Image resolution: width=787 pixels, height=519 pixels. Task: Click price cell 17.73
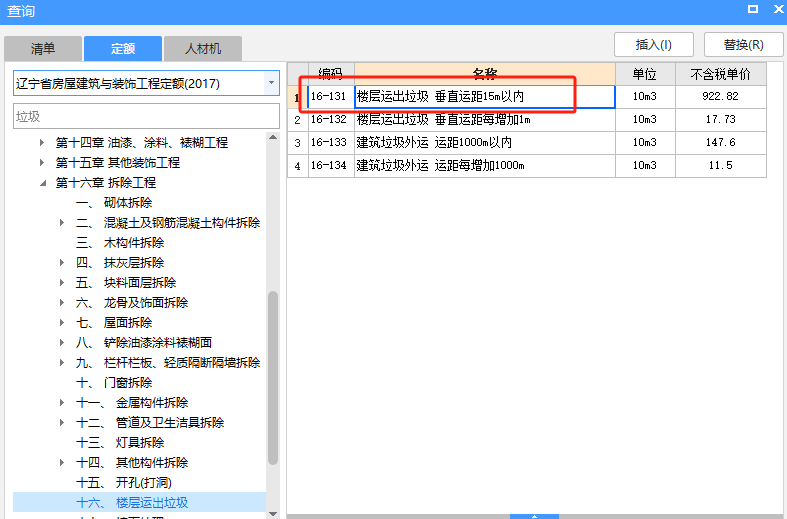click(721, 119)
